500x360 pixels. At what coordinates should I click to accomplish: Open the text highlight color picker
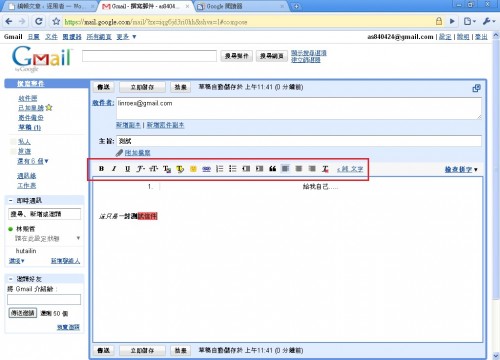[x=180, y=169]
